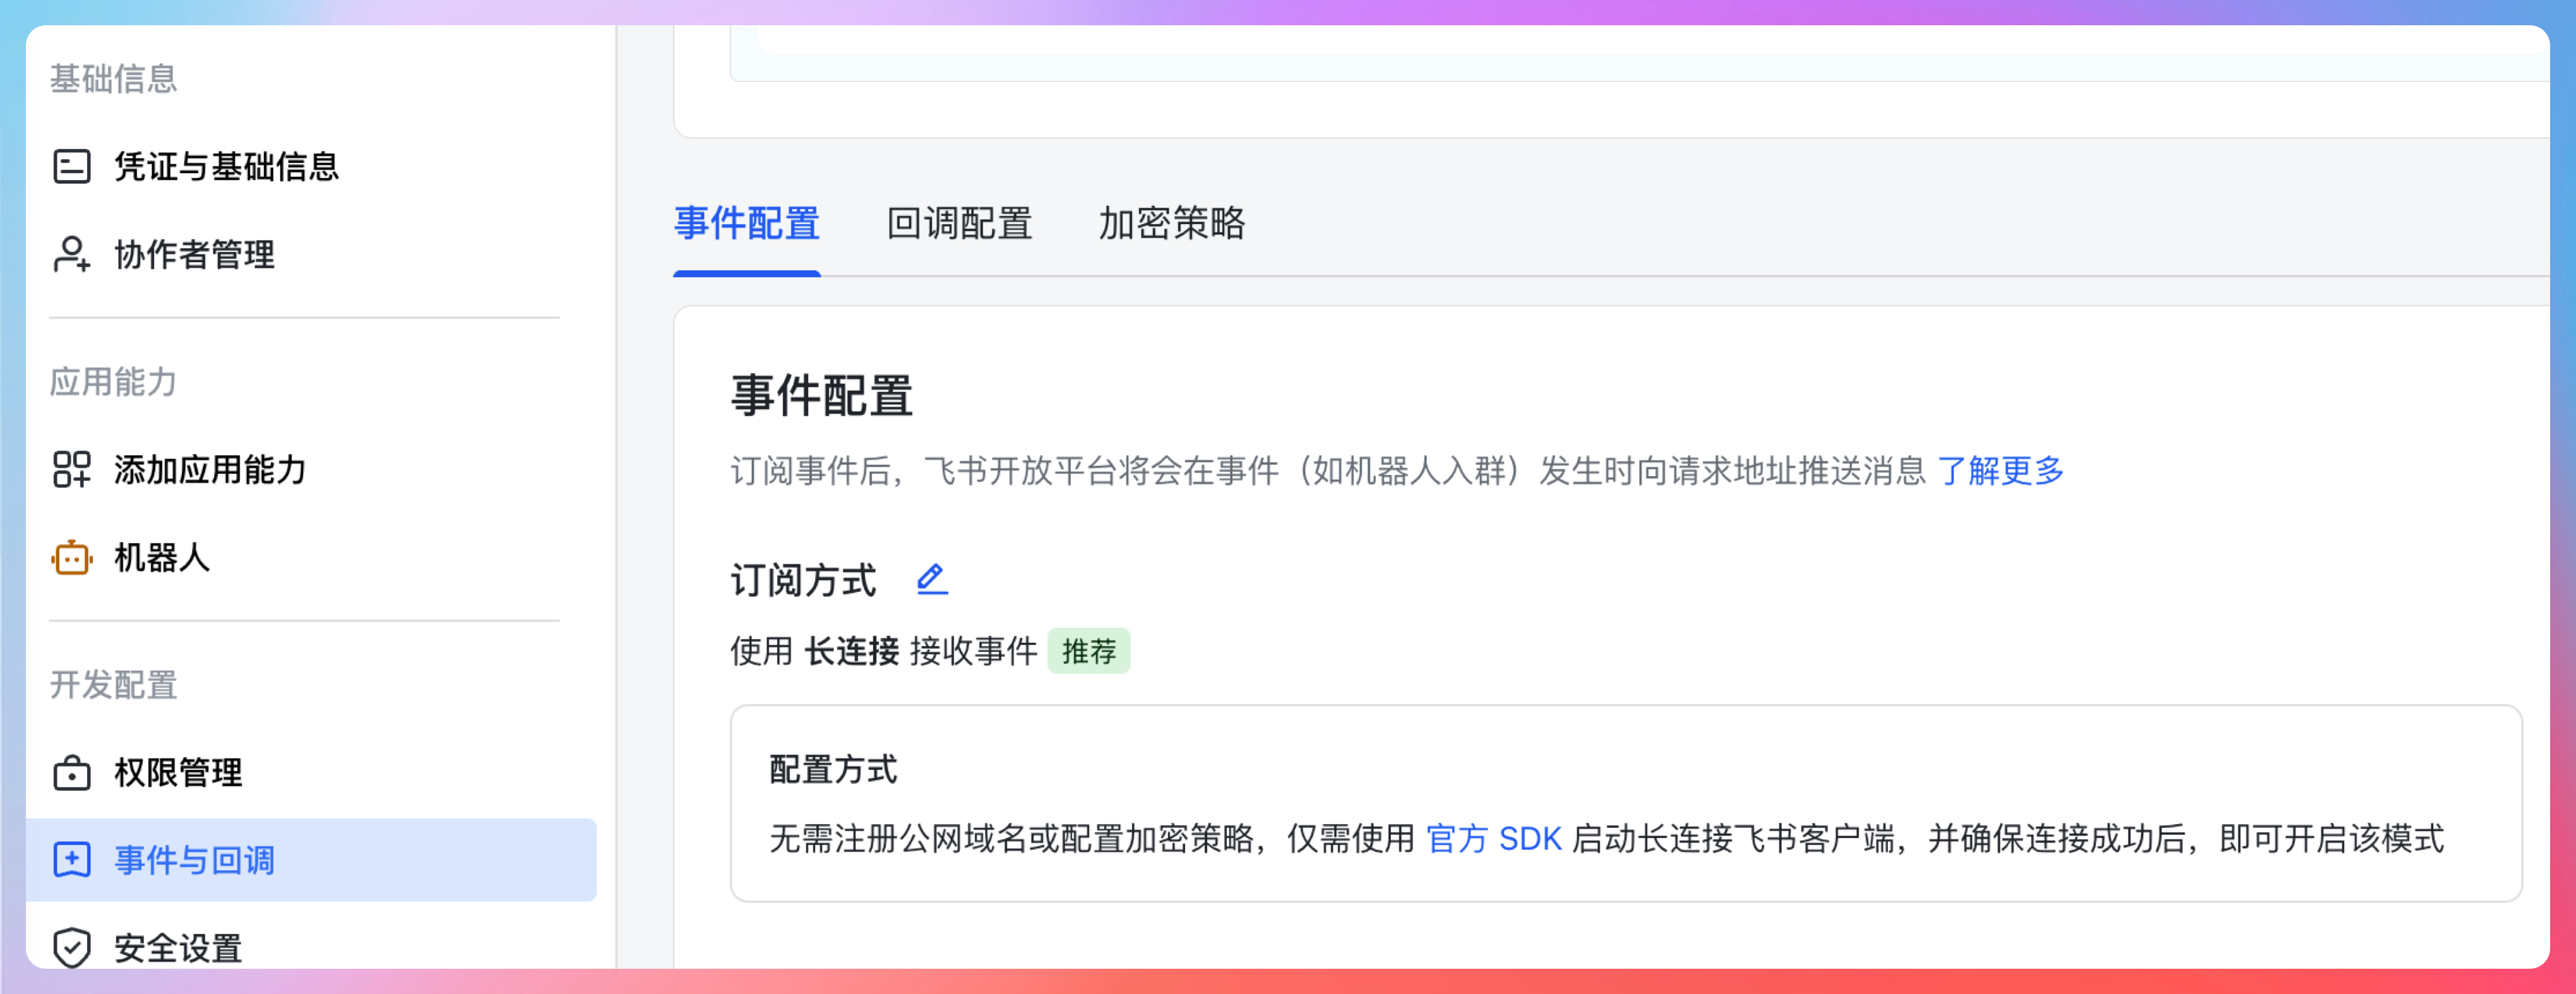Click the security settings shield icon
Viewport: 2576px width, 994px height.
coord(71,947)
